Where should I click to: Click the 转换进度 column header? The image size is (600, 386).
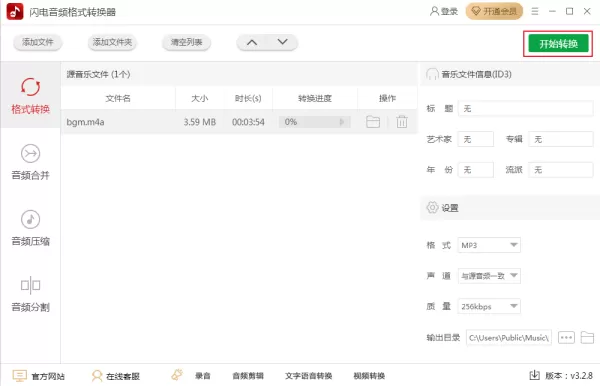315,99
